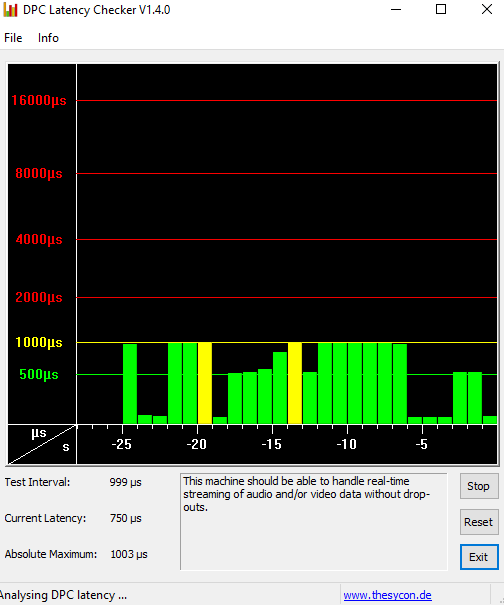504x605 pixels.
Task: Click the status message text box
Action: click(x=314, y=522)
